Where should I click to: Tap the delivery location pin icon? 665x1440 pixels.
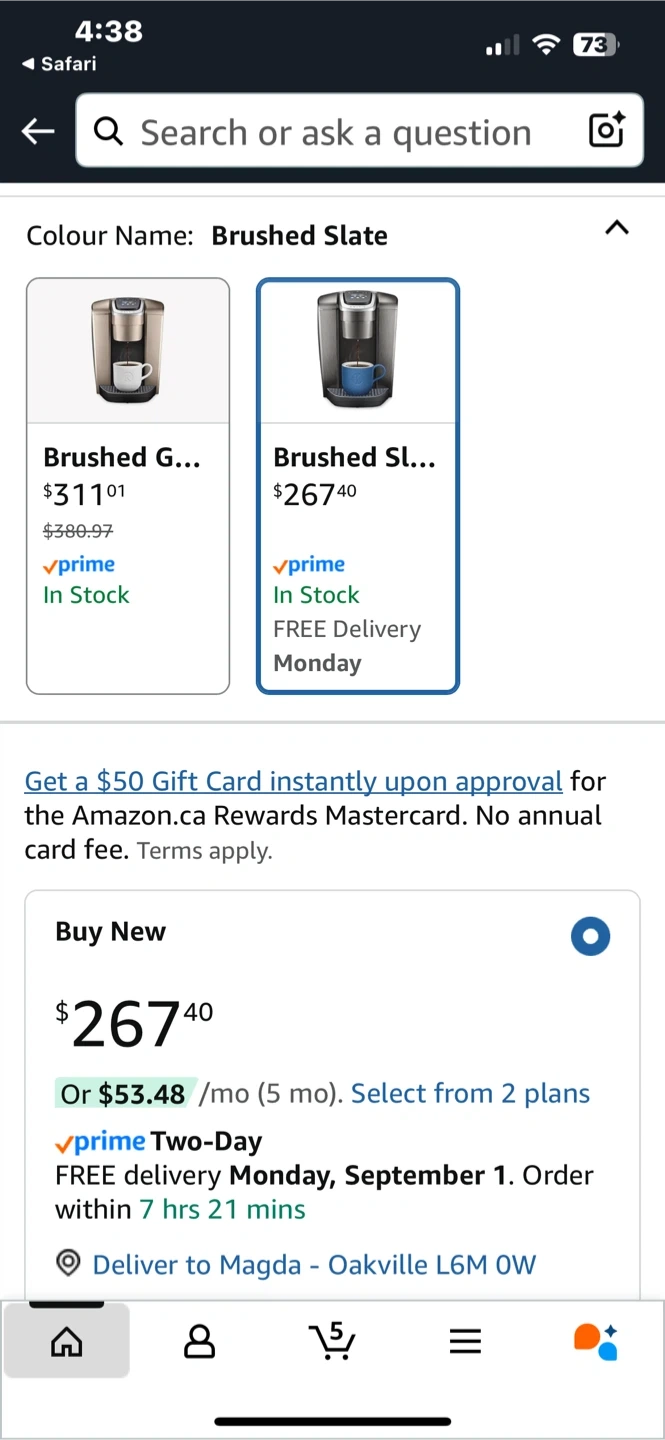(68, 1264)
